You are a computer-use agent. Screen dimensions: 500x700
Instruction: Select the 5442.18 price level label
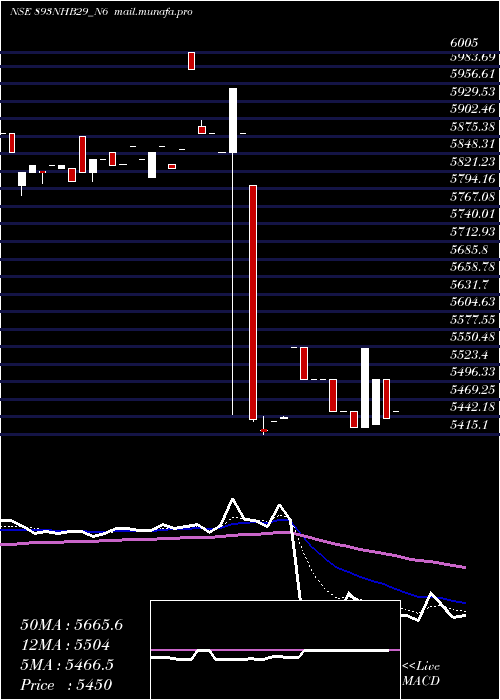(x=472, y=407)
